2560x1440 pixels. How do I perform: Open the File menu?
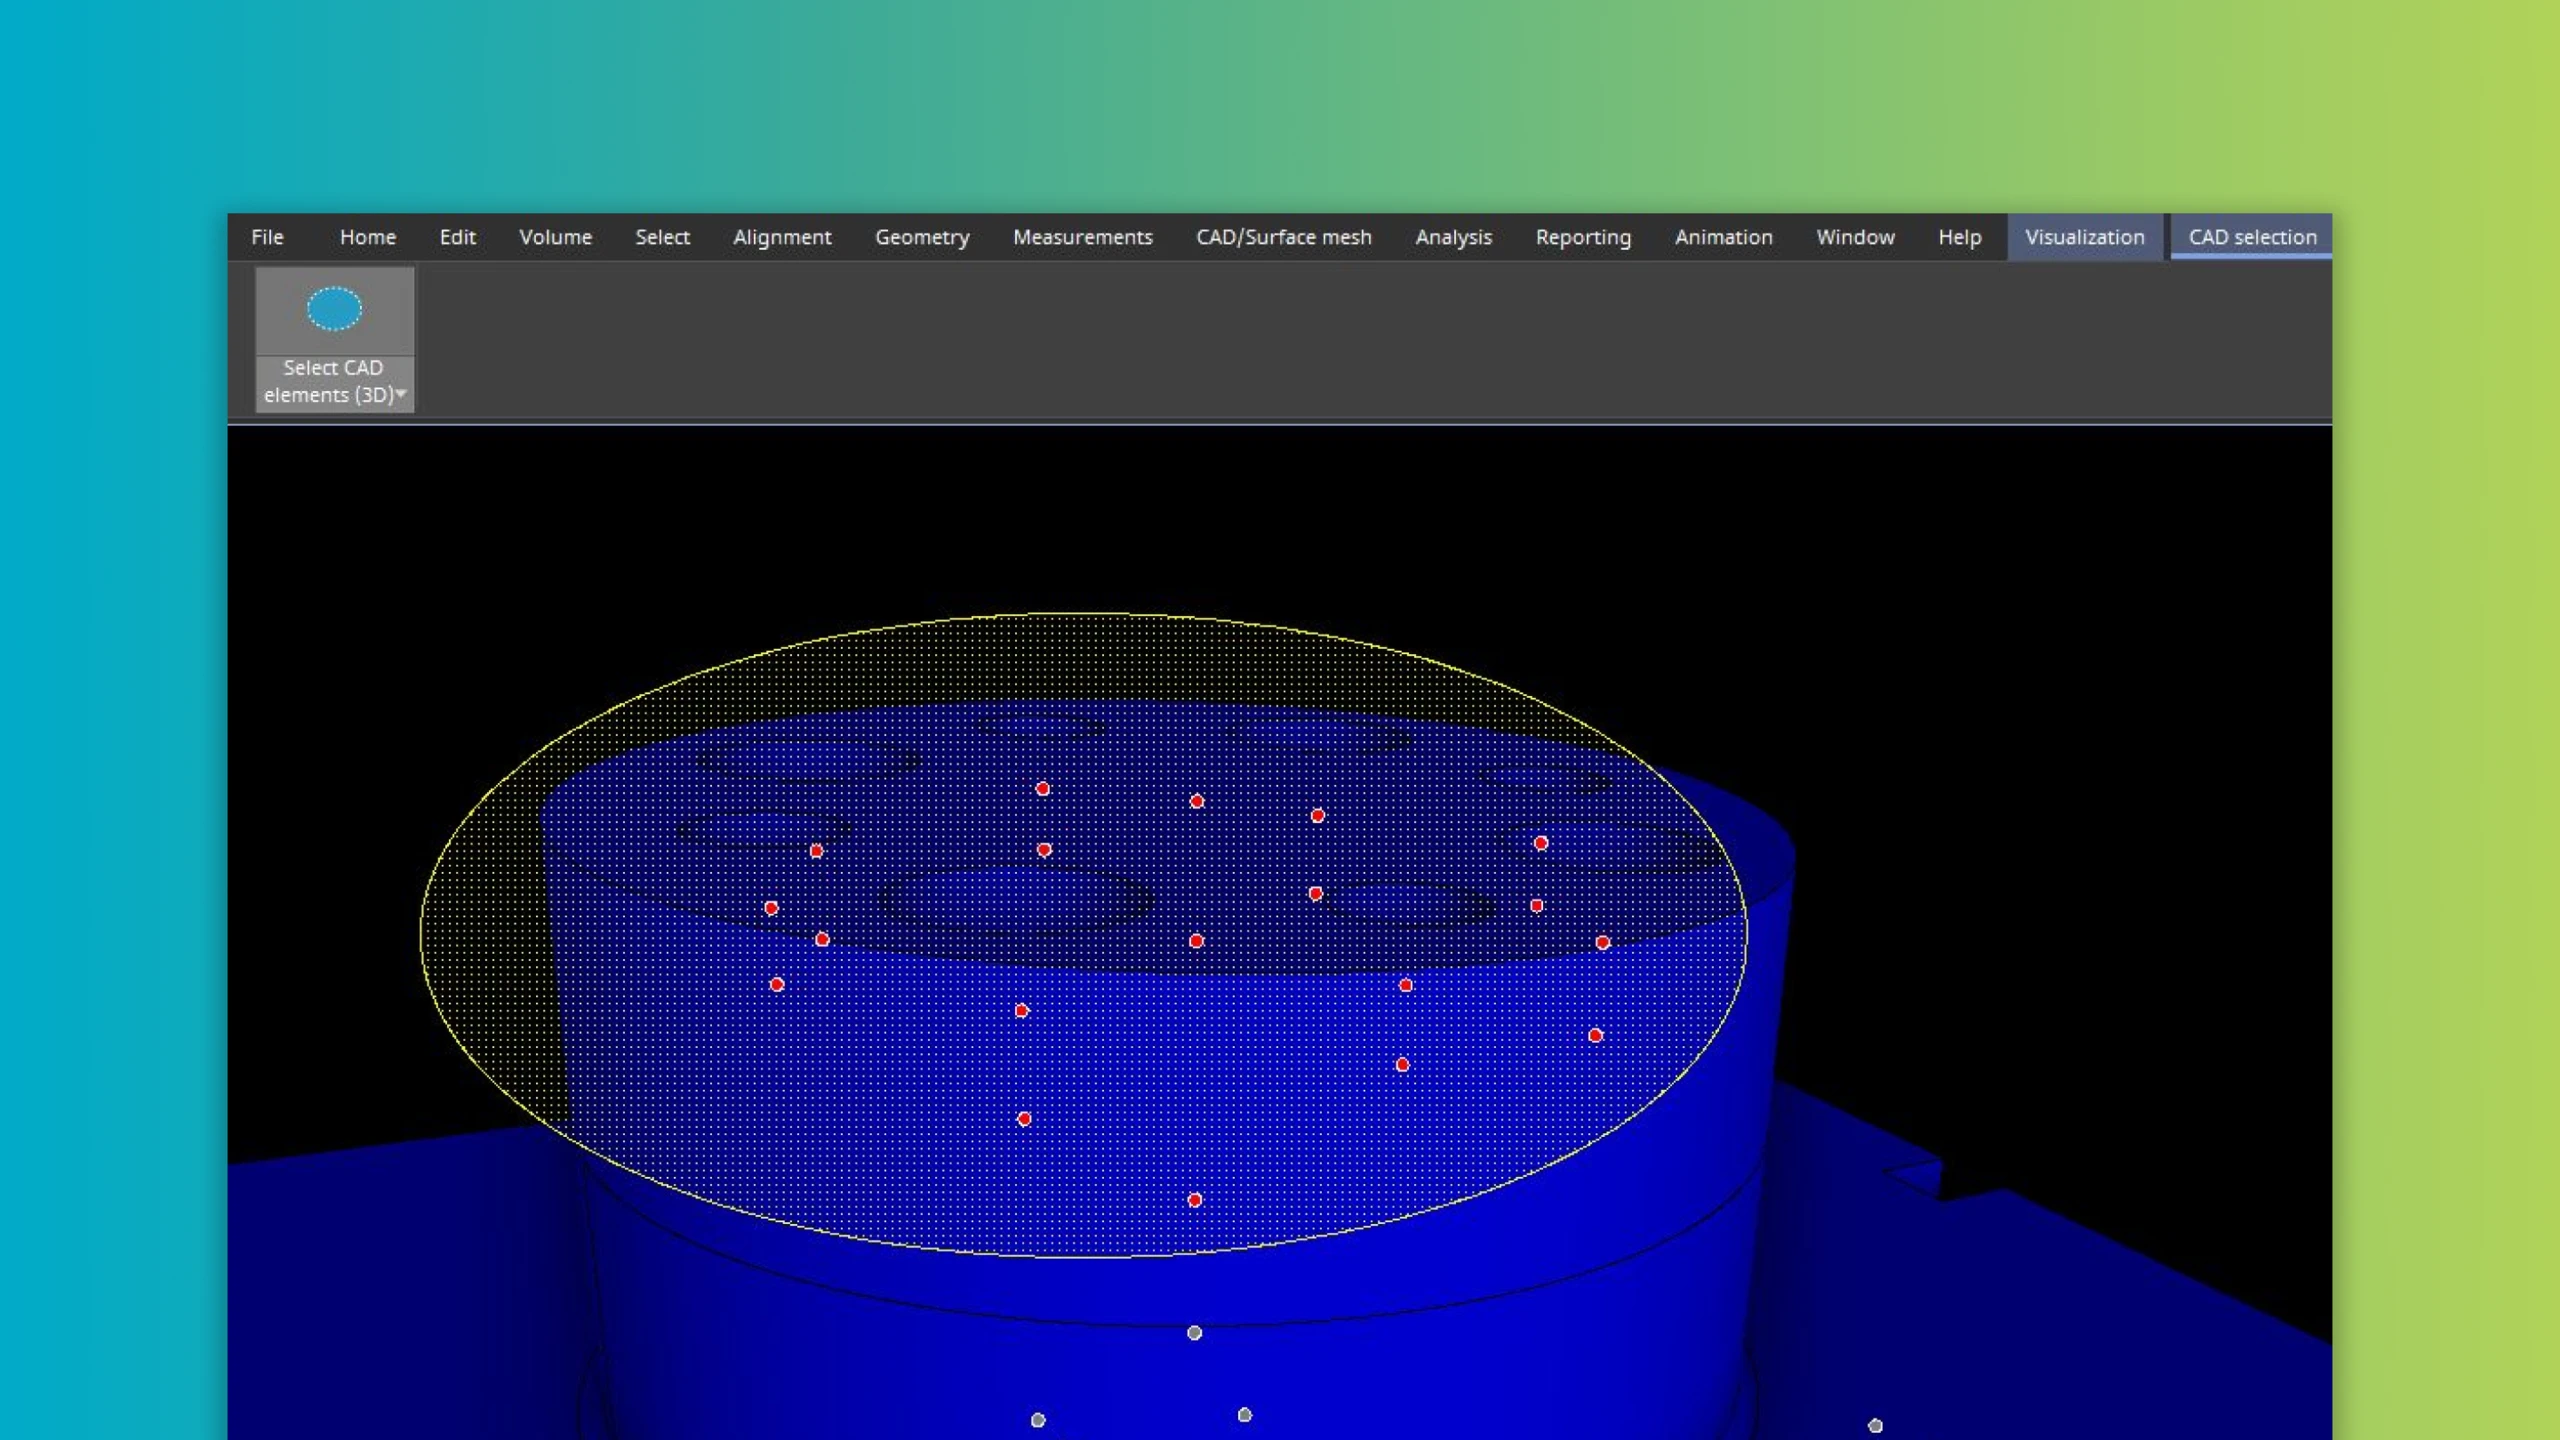coord(267,237)
